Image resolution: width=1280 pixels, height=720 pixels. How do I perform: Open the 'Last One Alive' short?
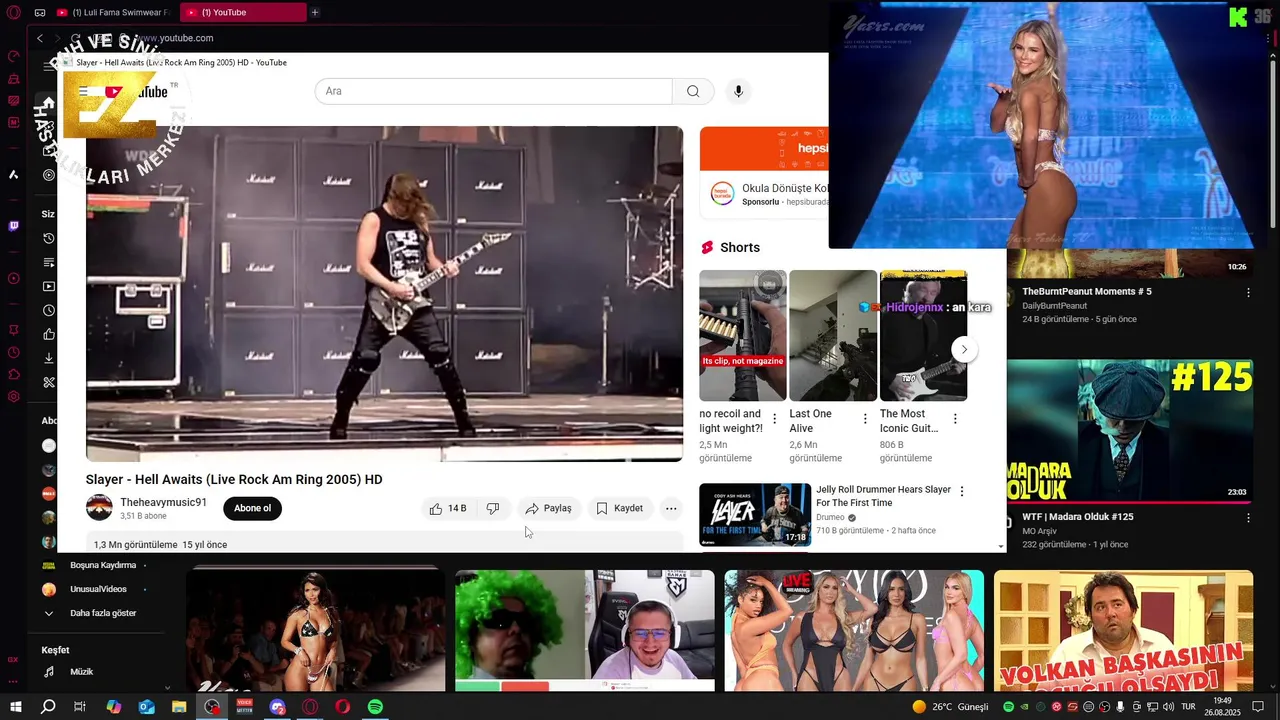pos(833,335)
